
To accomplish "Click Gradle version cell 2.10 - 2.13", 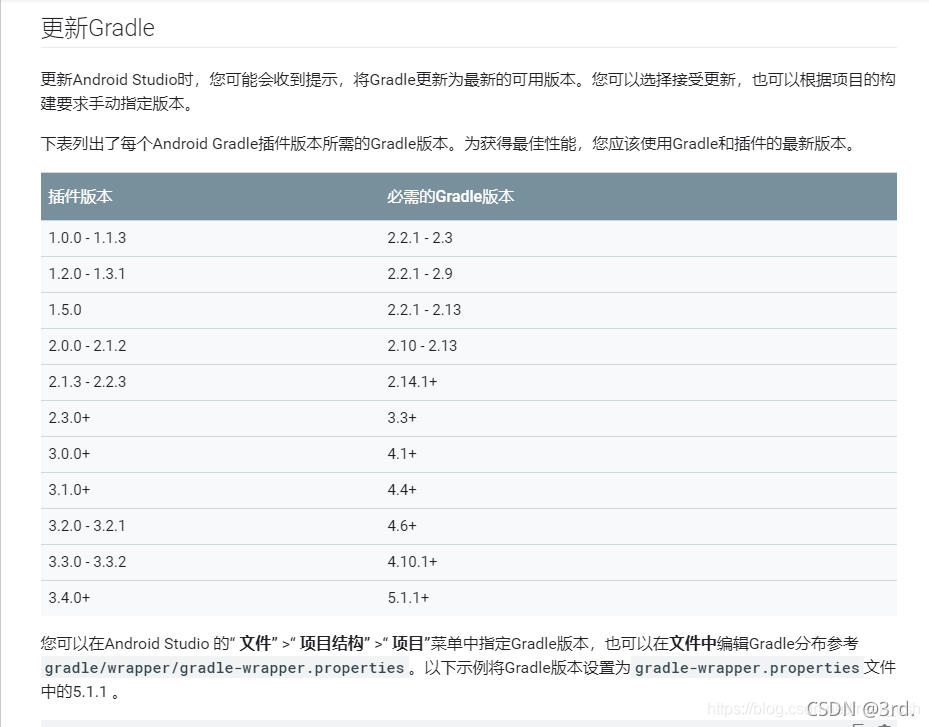I will click(422, 346).
